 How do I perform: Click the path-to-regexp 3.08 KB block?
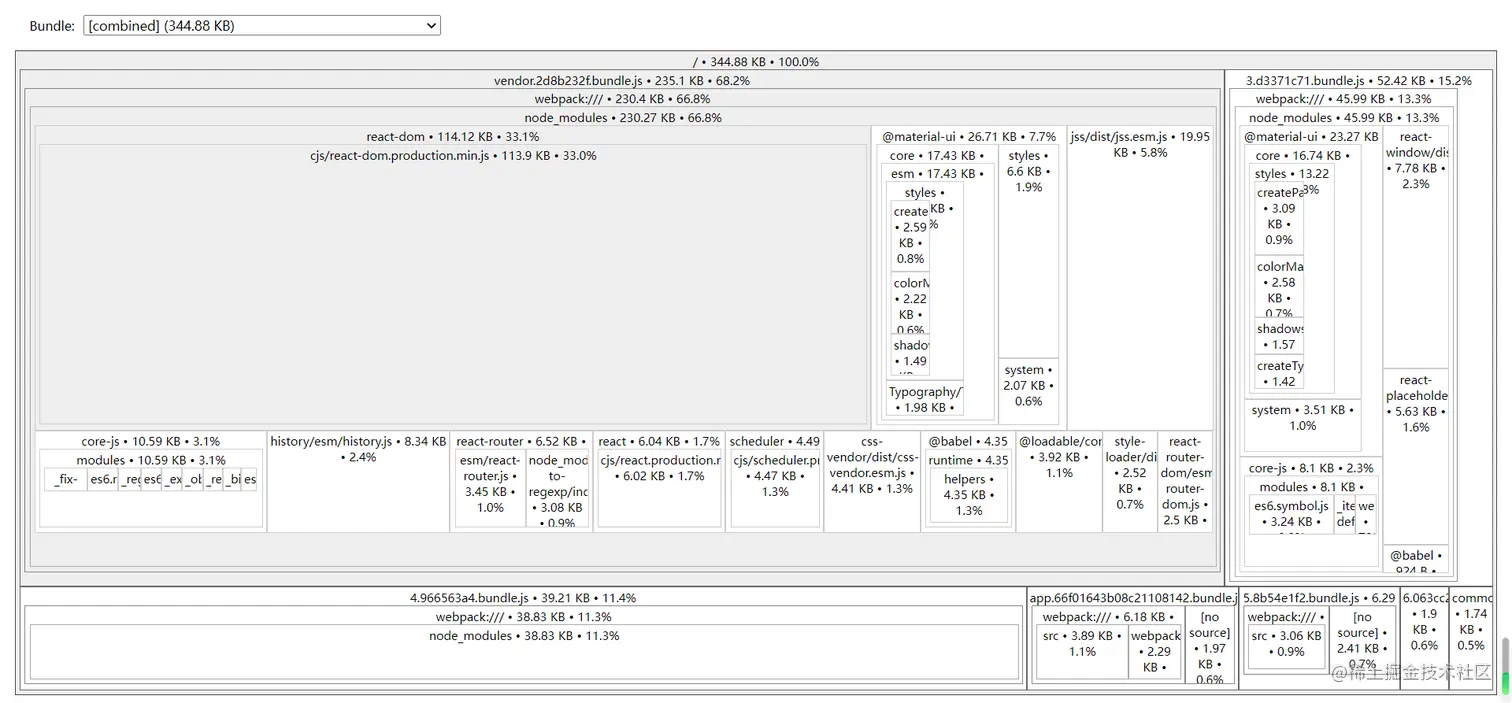point(558,488)
